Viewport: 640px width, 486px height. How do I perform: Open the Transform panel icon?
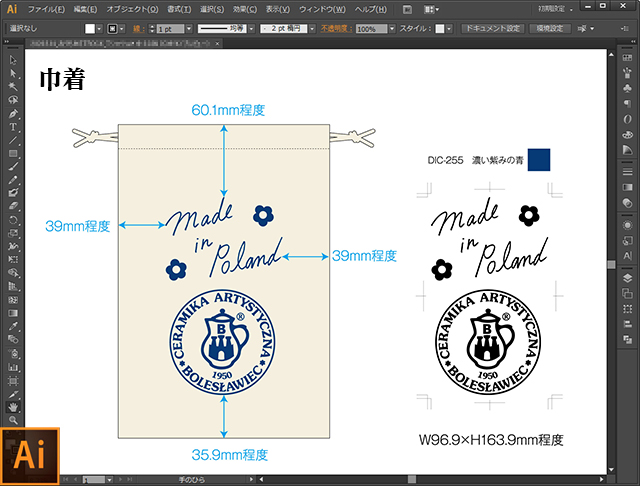tap(627, 308)
